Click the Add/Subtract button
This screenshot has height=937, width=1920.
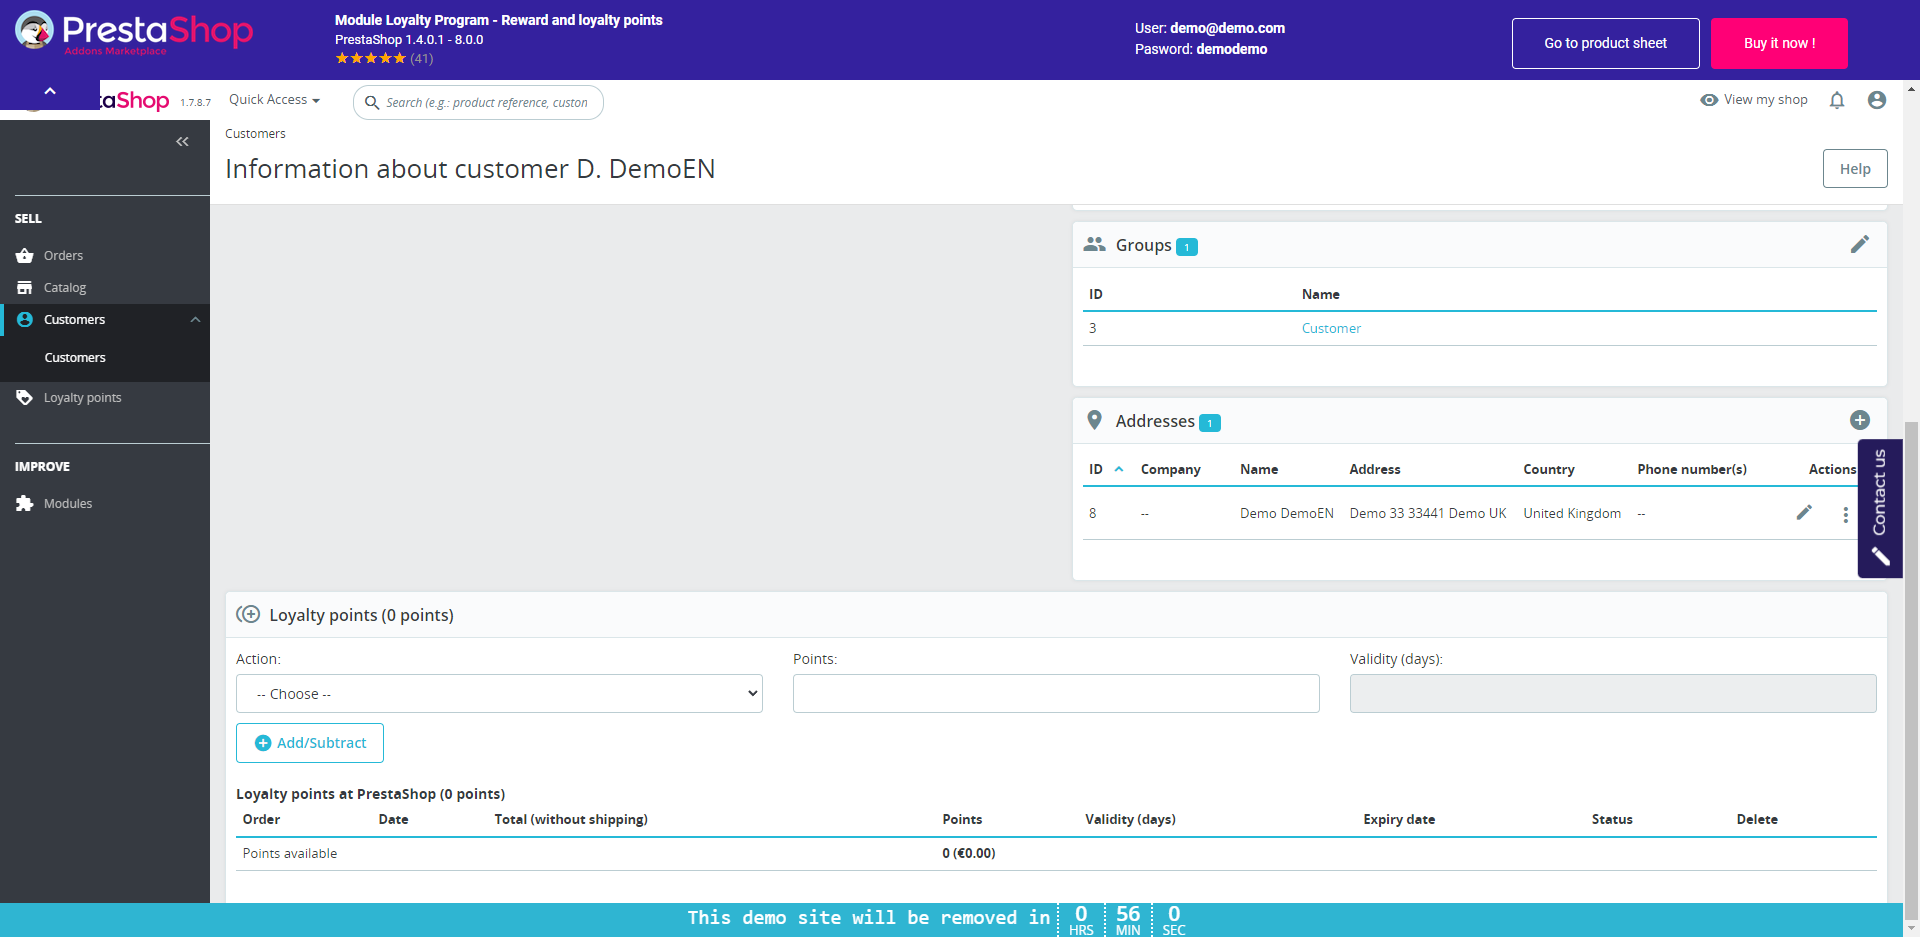click(310, 743)
